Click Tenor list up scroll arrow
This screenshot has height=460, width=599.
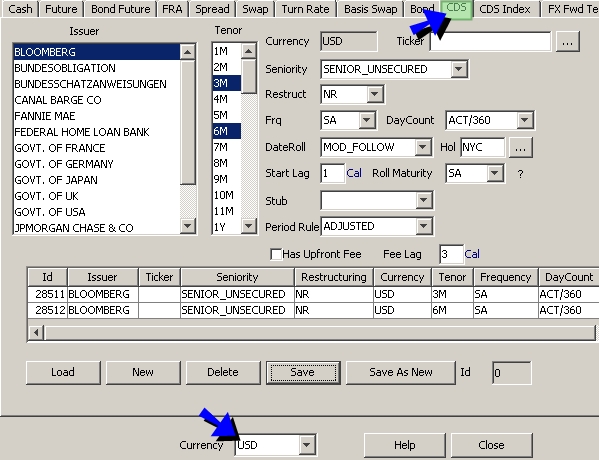click(248, 51)
